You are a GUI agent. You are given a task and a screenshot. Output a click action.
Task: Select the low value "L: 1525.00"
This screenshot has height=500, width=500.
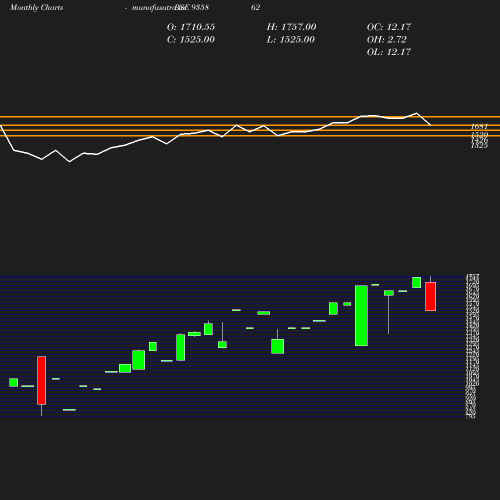(x=291, y=39)
